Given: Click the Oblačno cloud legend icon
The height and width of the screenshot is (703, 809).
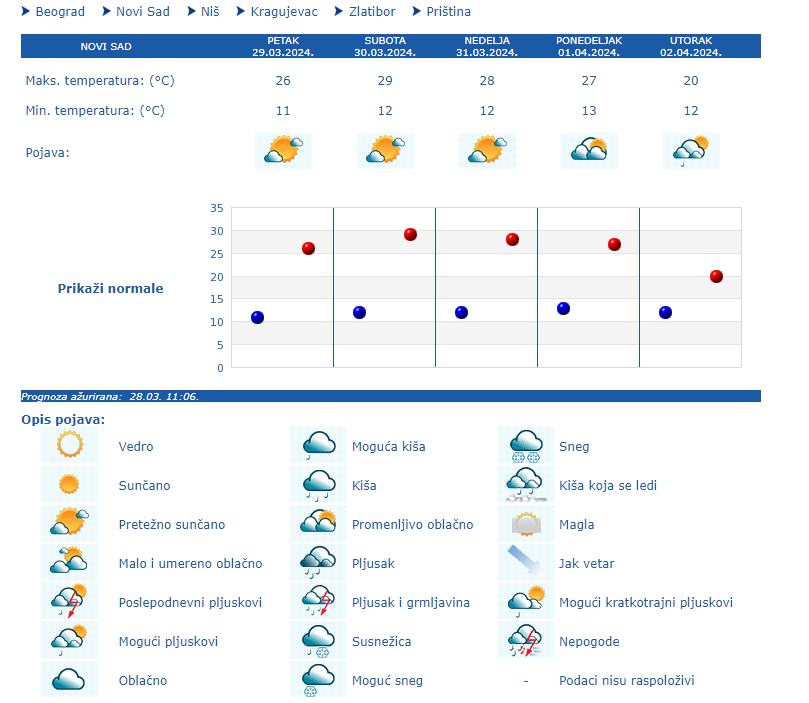Looking at the screenshot, I should (x=69, y=680).
